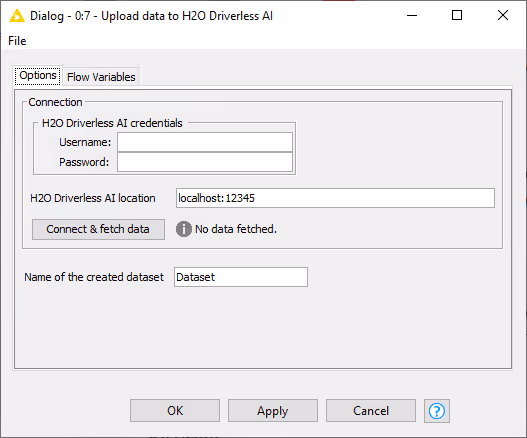
Task: Open the blue question mark help button
Action: click(437, 410)
